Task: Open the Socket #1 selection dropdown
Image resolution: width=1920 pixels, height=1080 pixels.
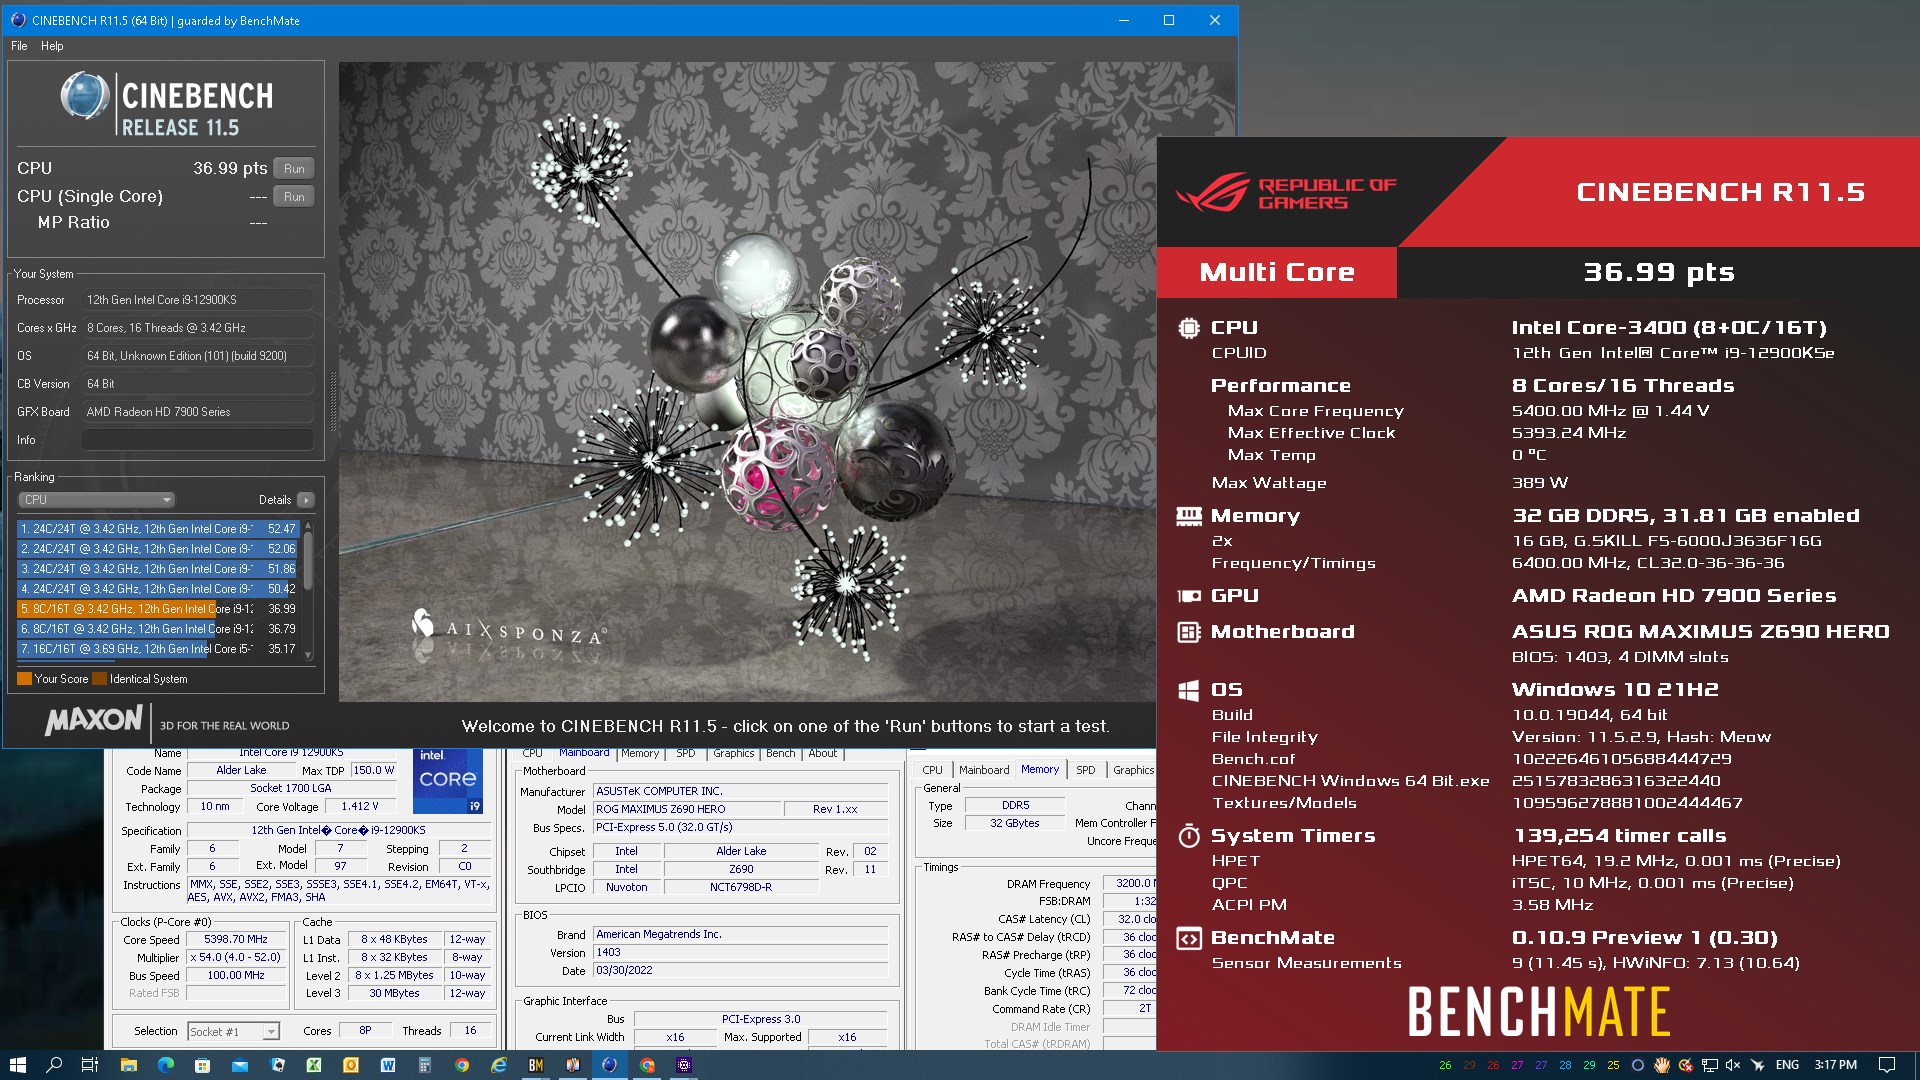Action: (x=233, y=1032)
